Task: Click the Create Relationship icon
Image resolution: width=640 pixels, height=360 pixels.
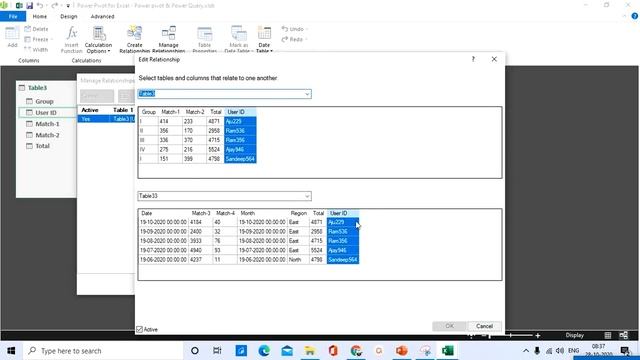Action: (134, 33)
